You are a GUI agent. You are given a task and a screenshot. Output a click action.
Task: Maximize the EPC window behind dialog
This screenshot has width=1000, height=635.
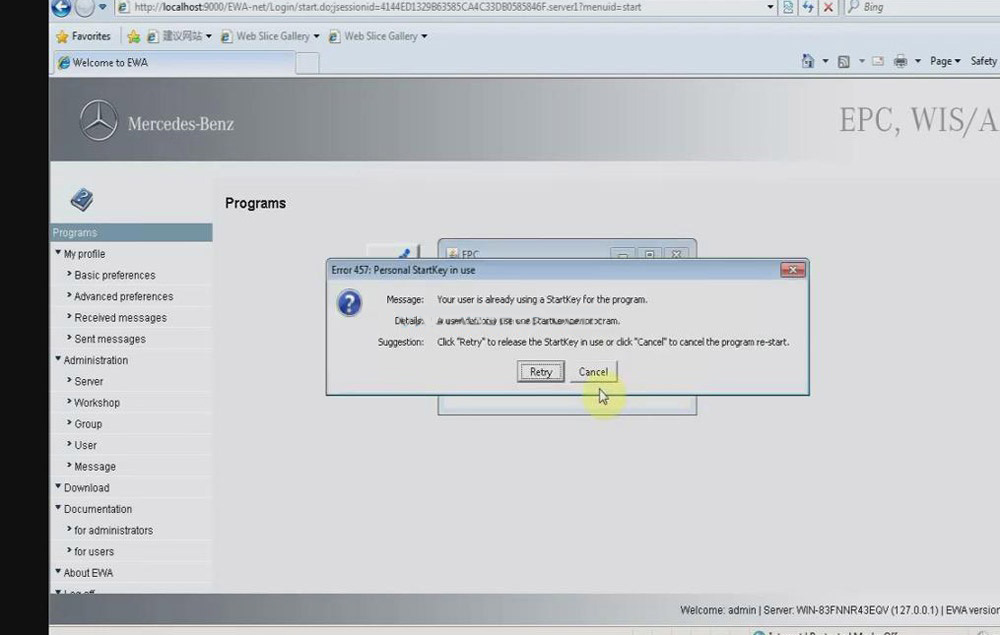coord(649,254)
